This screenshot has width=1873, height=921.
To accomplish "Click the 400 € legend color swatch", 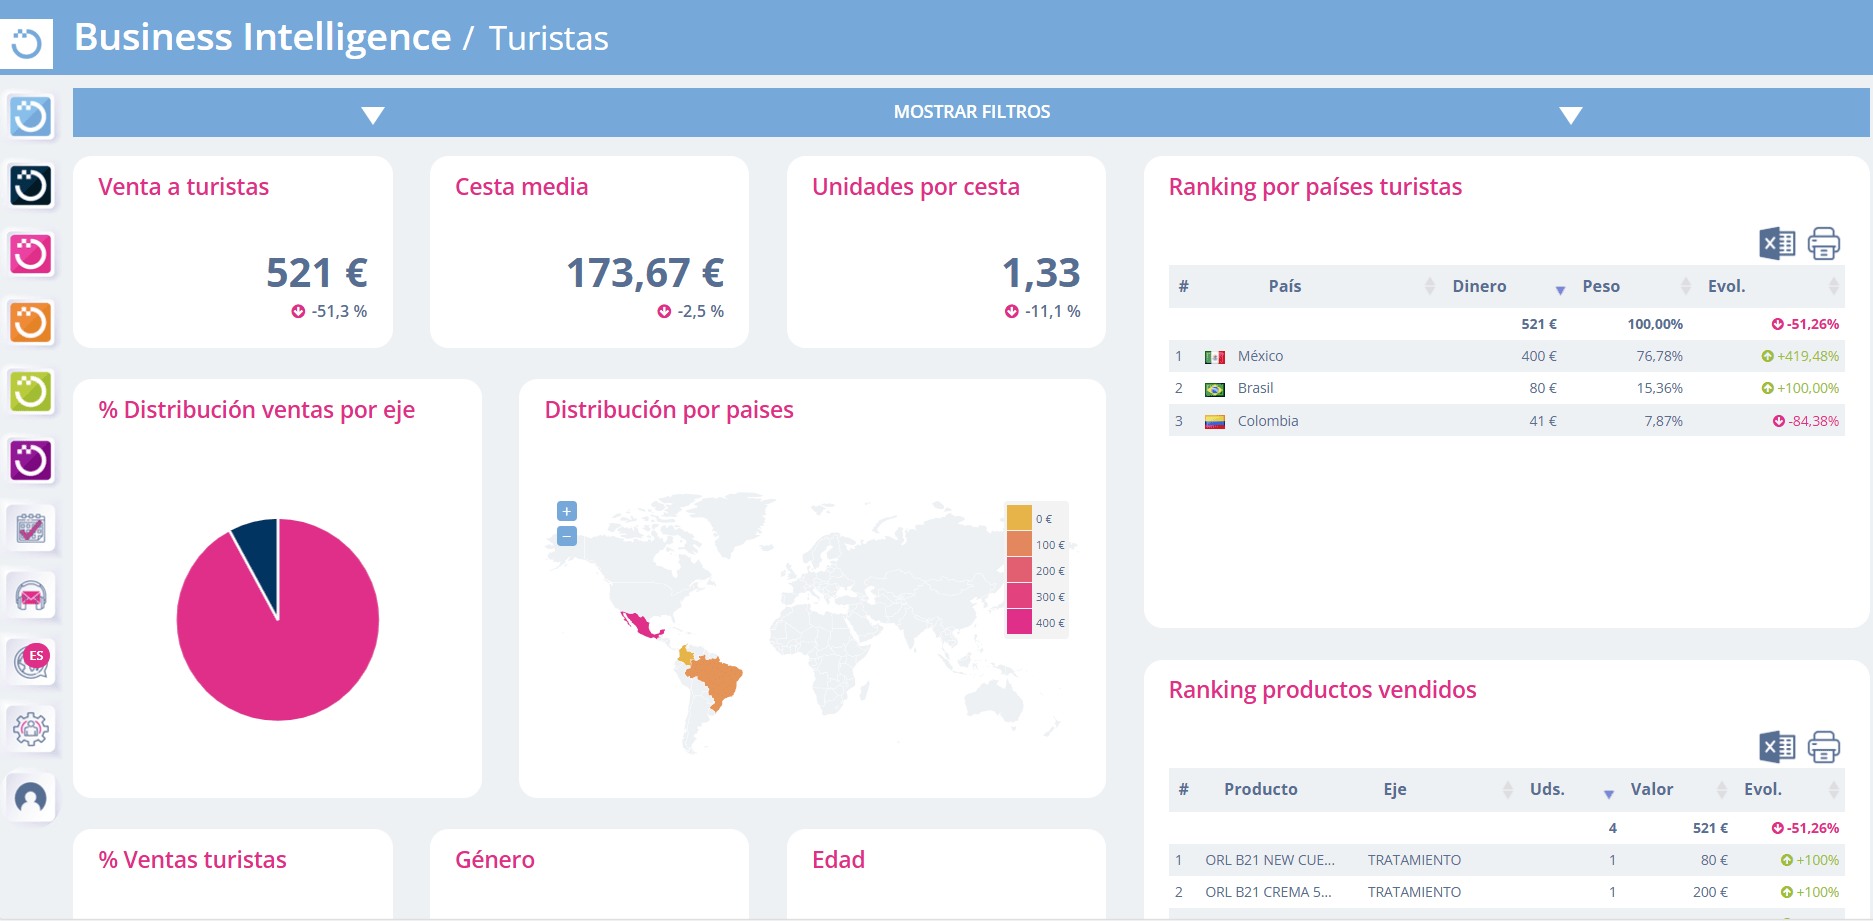I will click(1019, 622).
